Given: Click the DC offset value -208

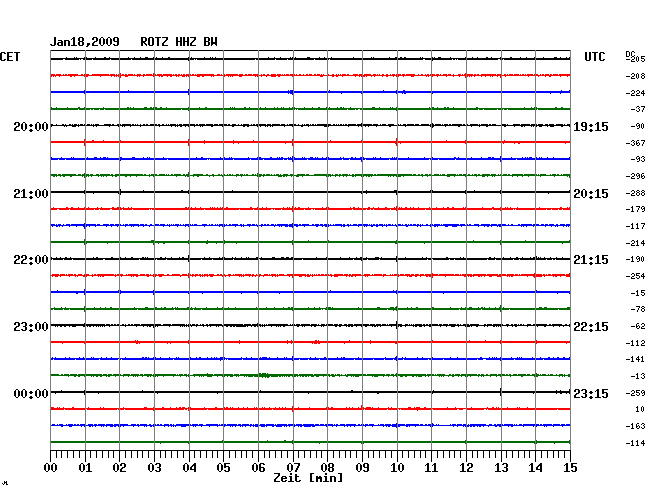Looking at the screenshot, I should click(x=635, y=76).
